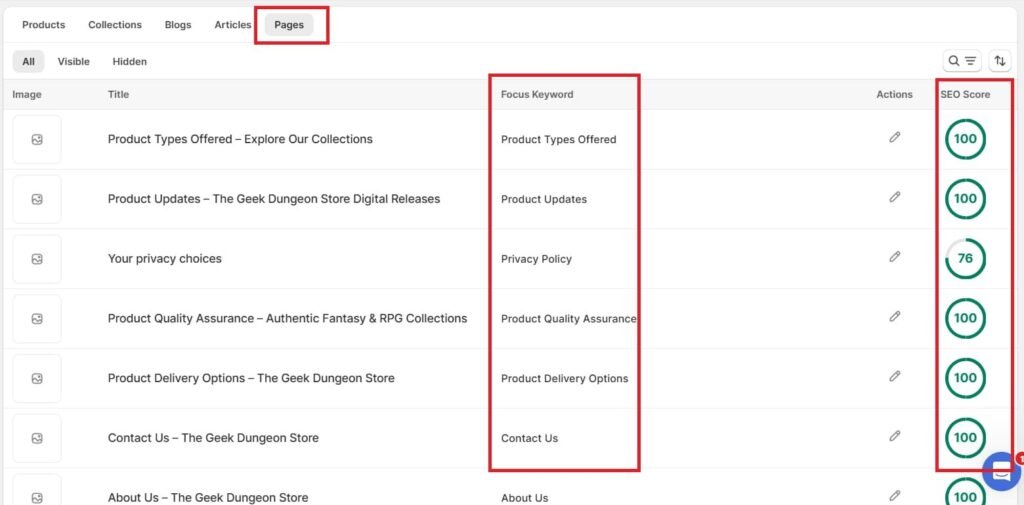Edit the Product Quality Assurance page
This screenshot has height=505, width=1024.
[895, 316]
